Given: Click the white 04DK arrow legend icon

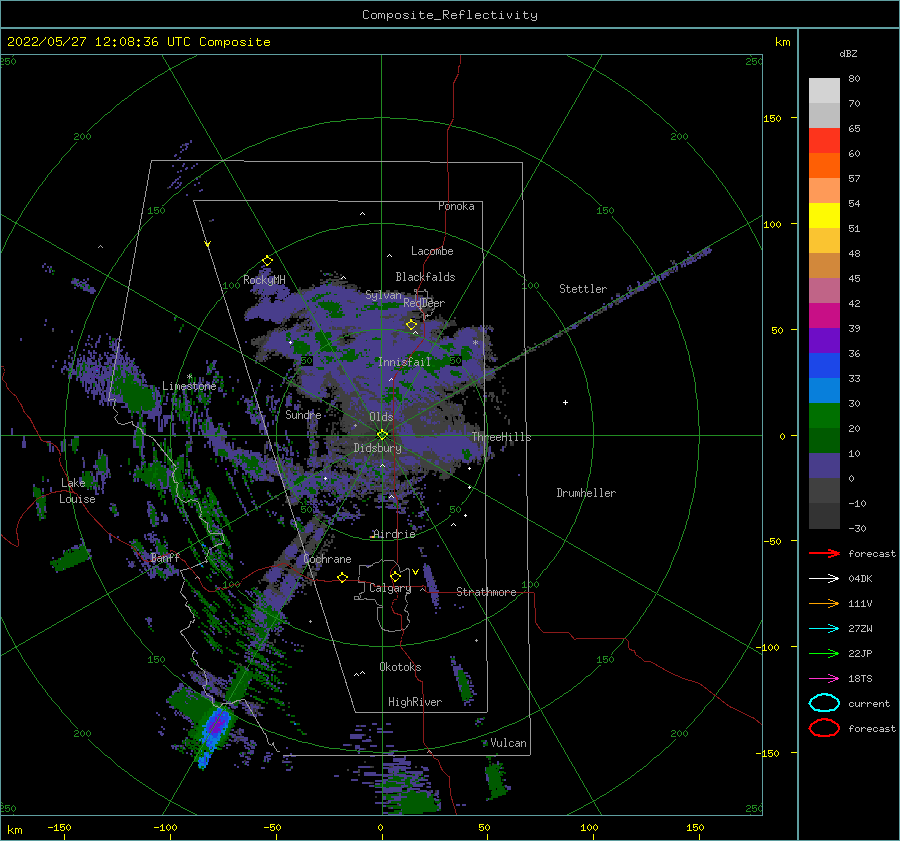Looking at the screenshot, I should 824,579.
